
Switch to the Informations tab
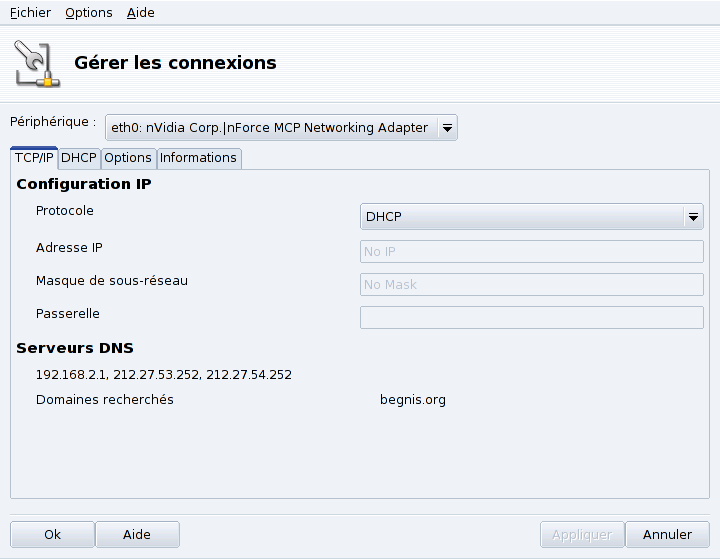click(198, 158)
